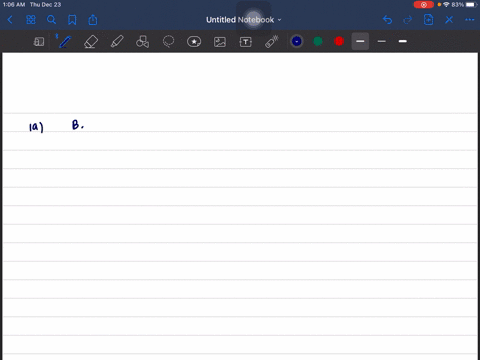480x360 pixels.
Task: Select the Laser pointer tool
Action: pos(272,42)
